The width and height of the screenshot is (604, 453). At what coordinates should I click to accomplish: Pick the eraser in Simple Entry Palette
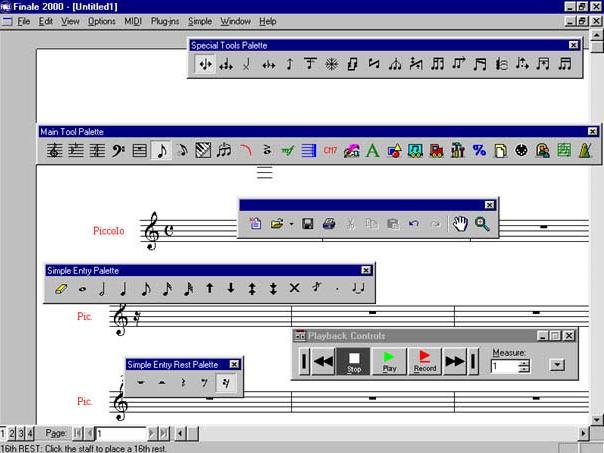click(x=61, y=289)
